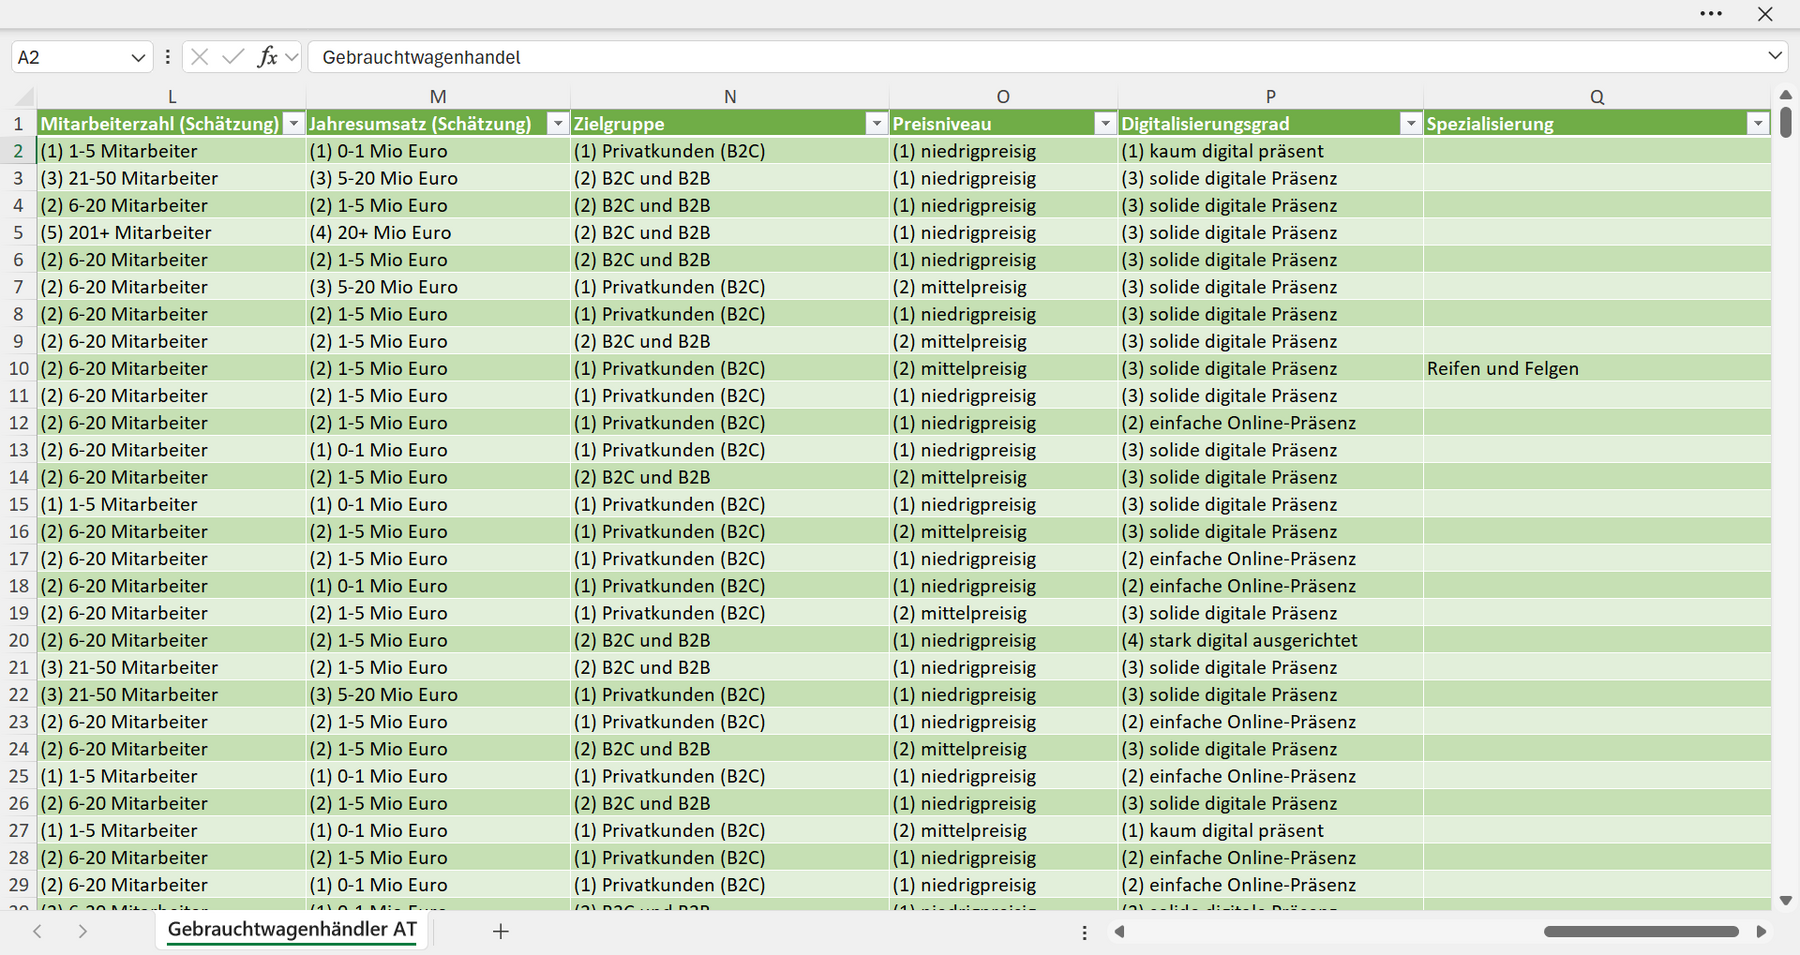Select row 20 header
The image size is (1800, 955).
click(18, 640)
